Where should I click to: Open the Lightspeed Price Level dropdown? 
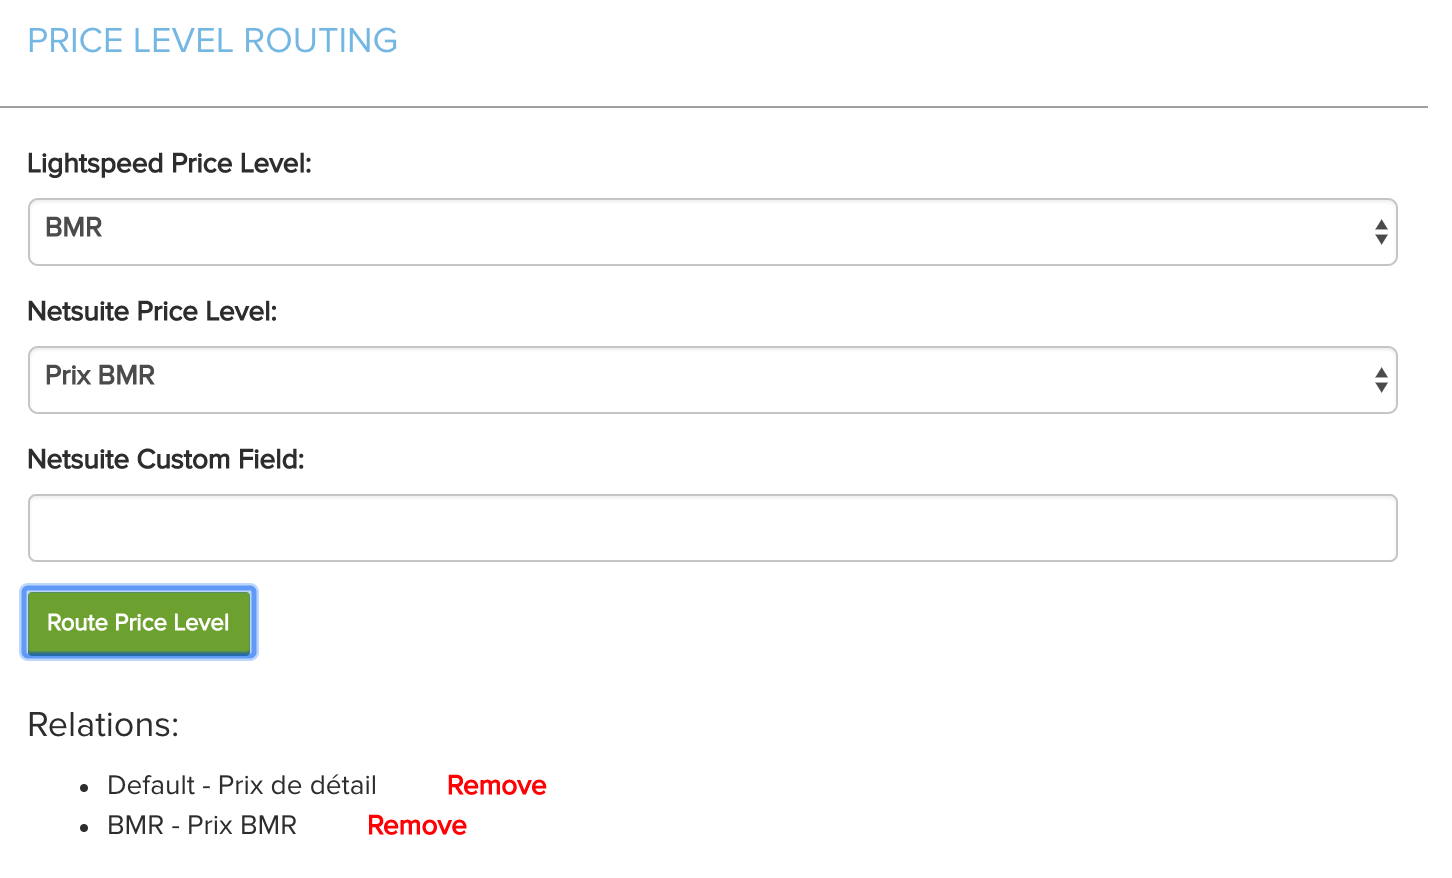pyautogui.click(x=712, y=232)
